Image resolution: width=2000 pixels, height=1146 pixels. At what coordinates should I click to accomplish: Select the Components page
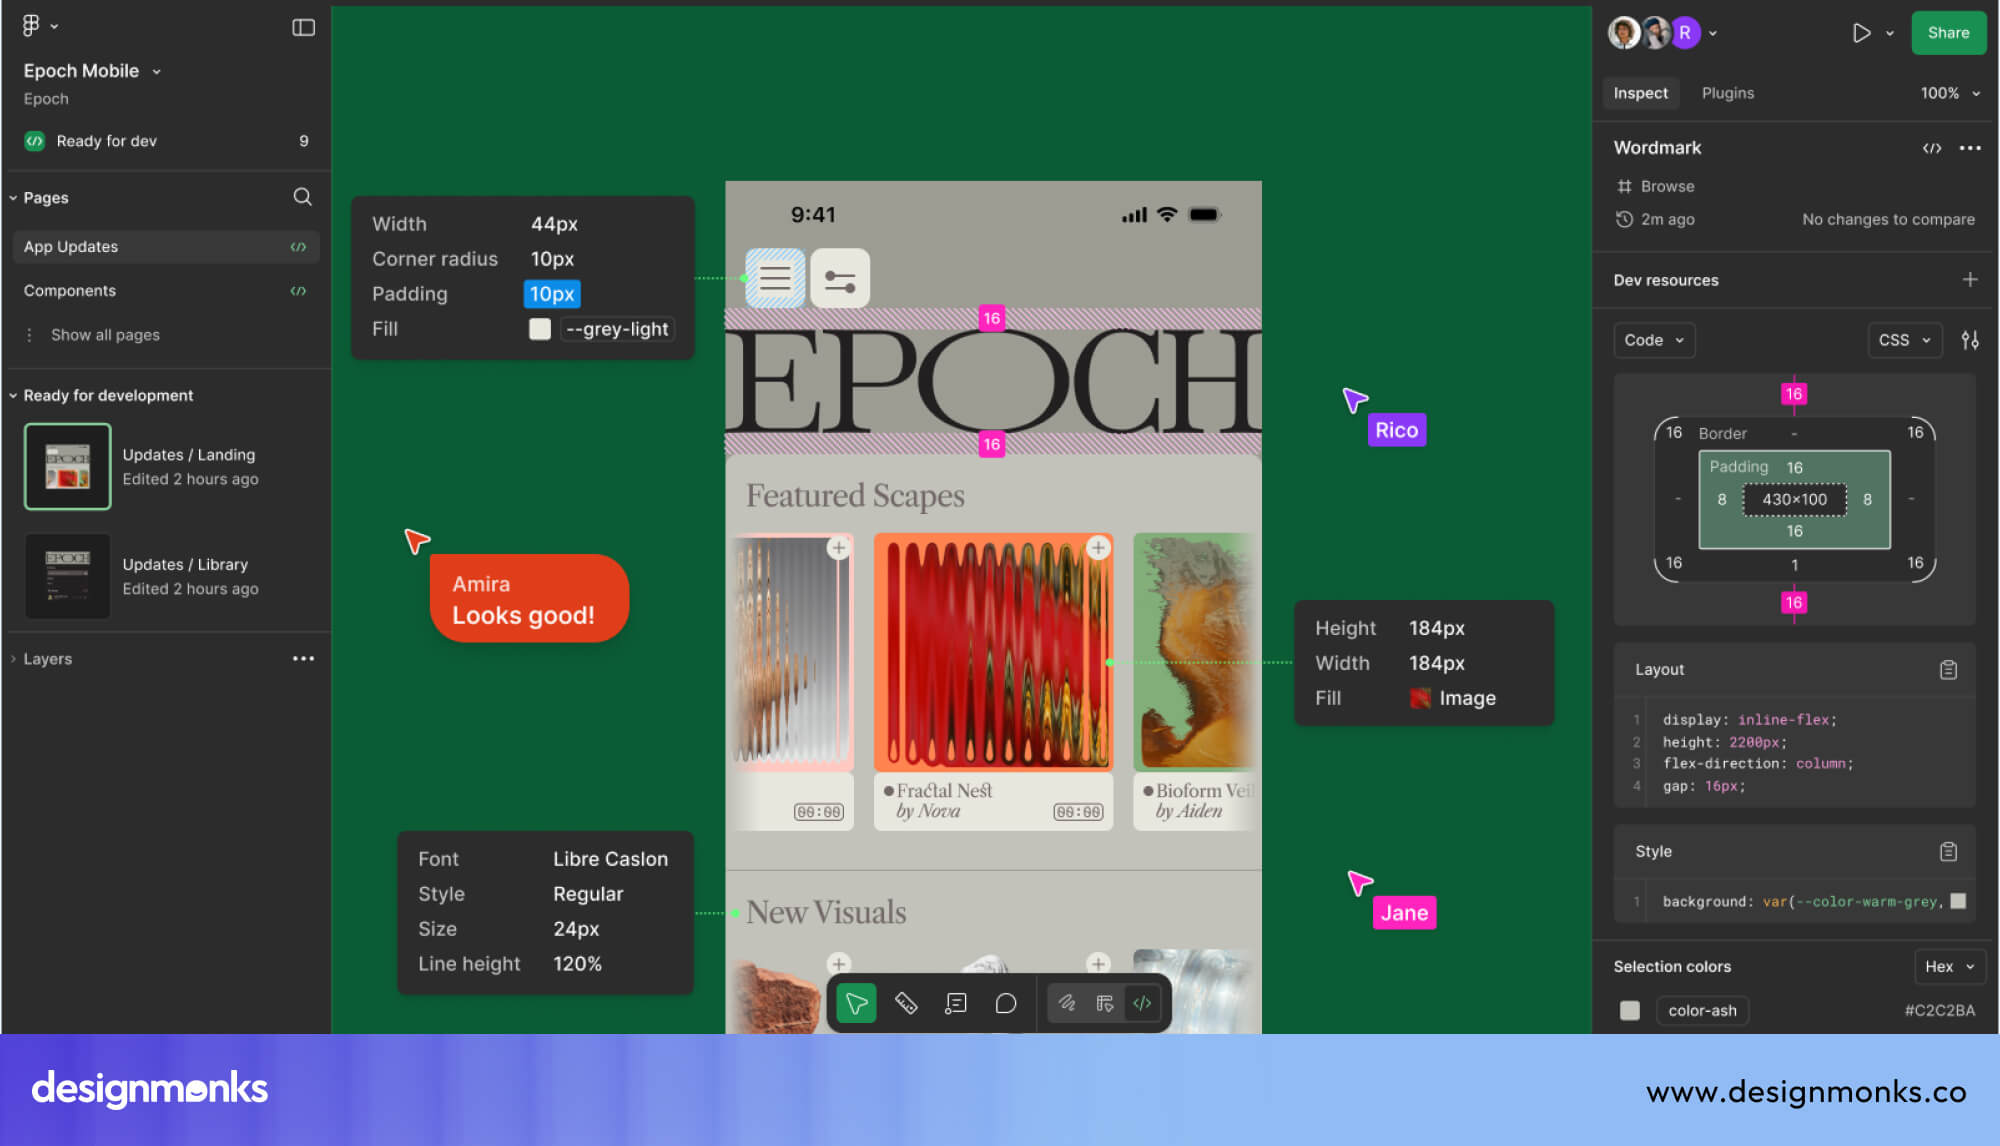(x=70, y=291)
